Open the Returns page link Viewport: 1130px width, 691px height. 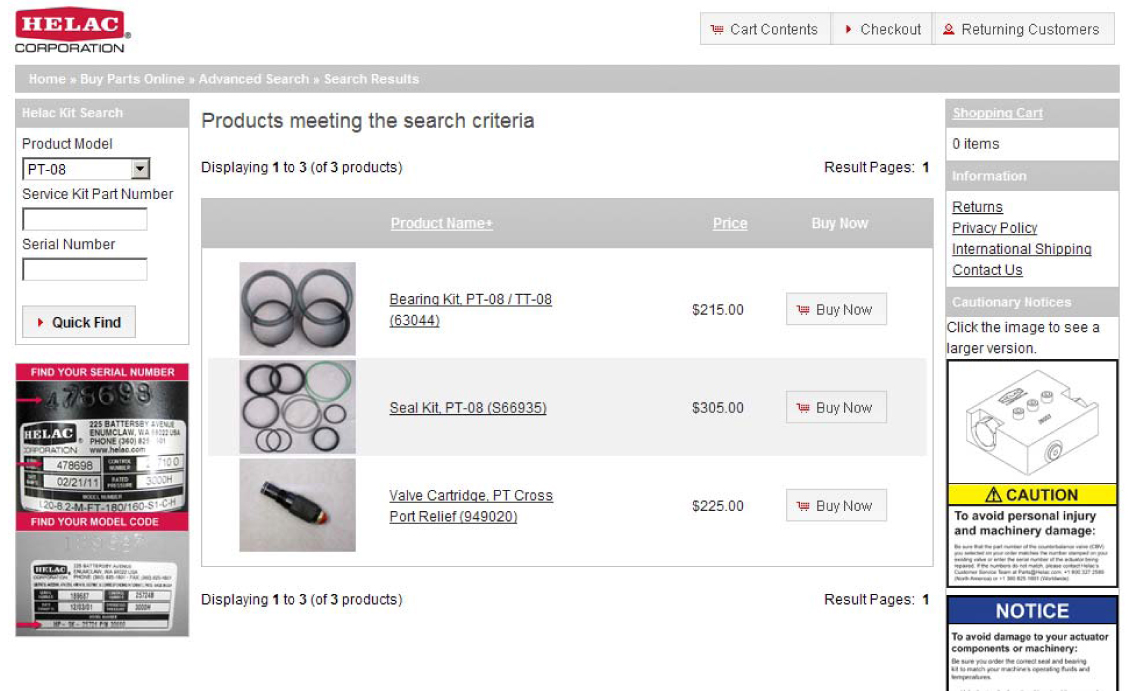977,207
